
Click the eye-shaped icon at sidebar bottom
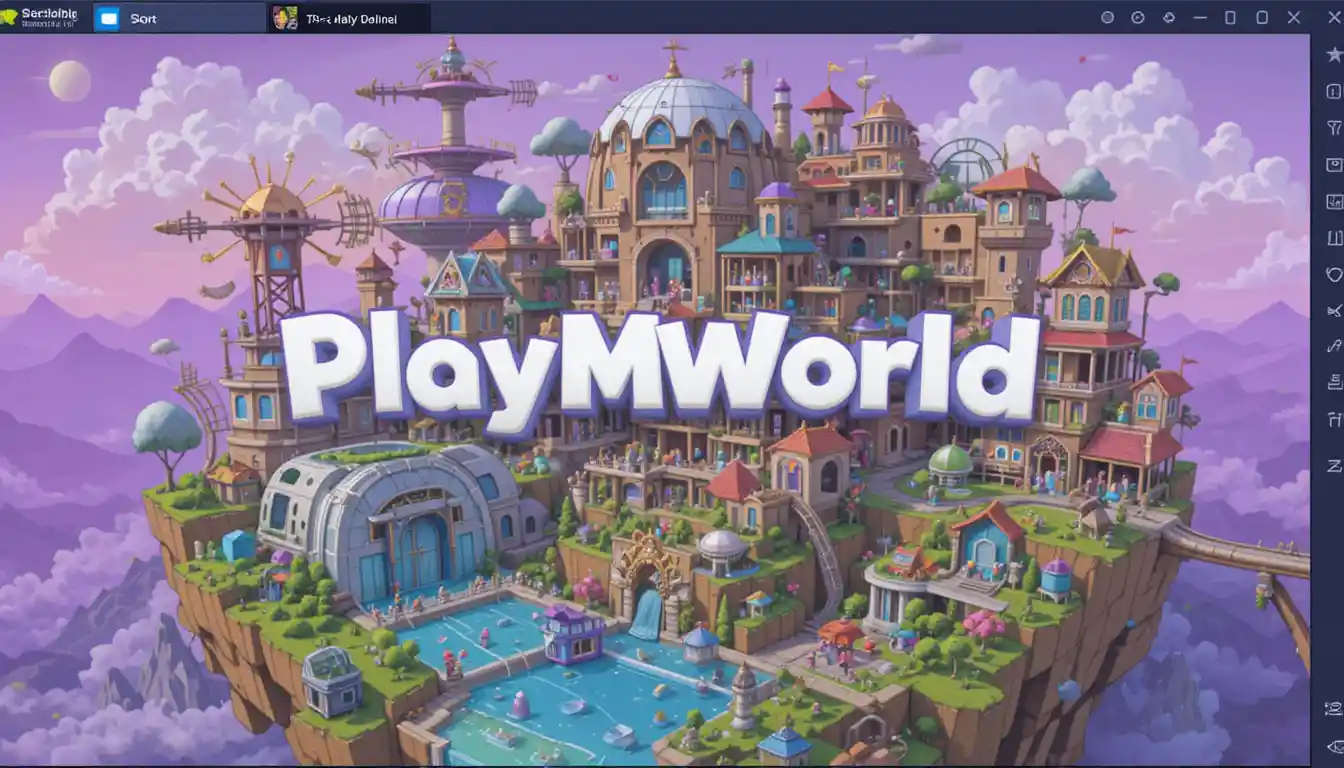(1333, 747)
